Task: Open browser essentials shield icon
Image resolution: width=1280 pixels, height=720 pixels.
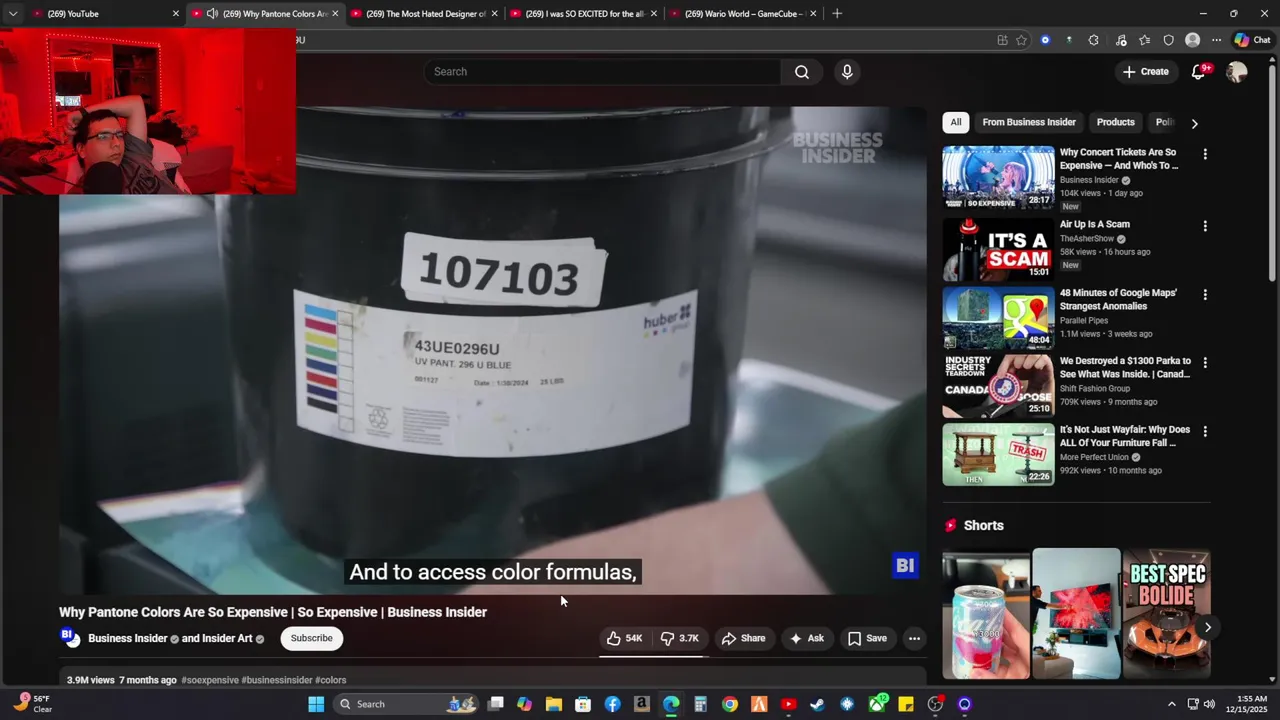Action: coord(1168,40)
